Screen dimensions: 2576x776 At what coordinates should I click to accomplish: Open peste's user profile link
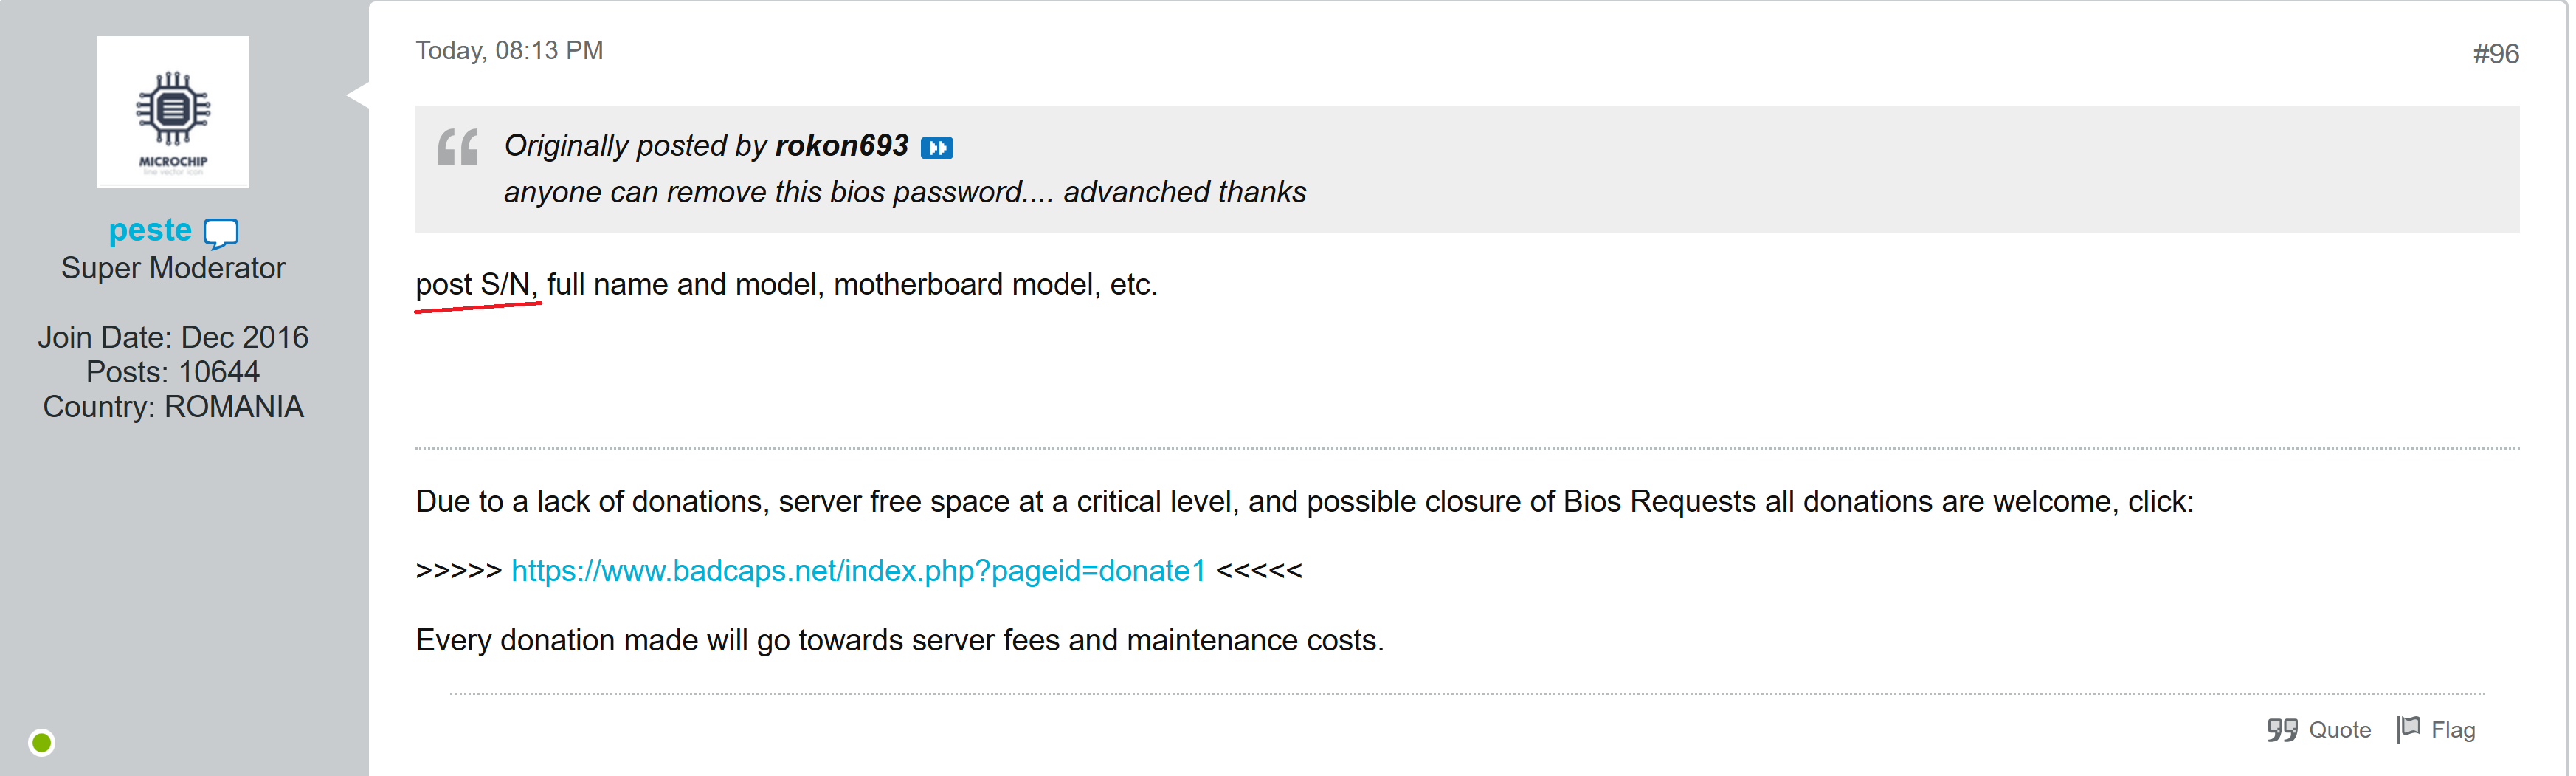pyautogui.click(x=150, y=230)
